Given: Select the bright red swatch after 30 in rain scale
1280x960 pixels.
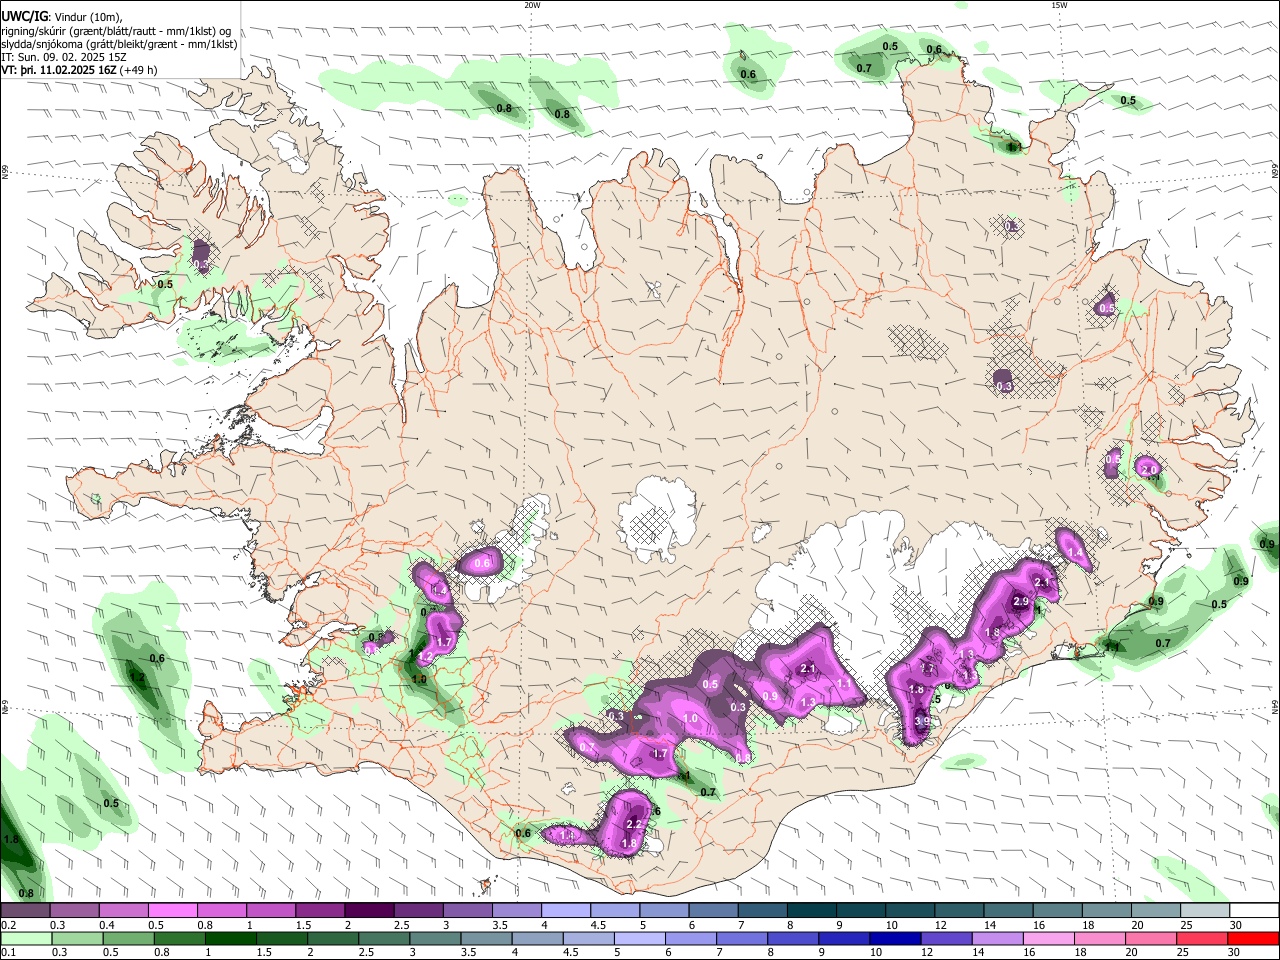Looking at the screenshot, I should pyautogui.click(x=1251, y=938).
